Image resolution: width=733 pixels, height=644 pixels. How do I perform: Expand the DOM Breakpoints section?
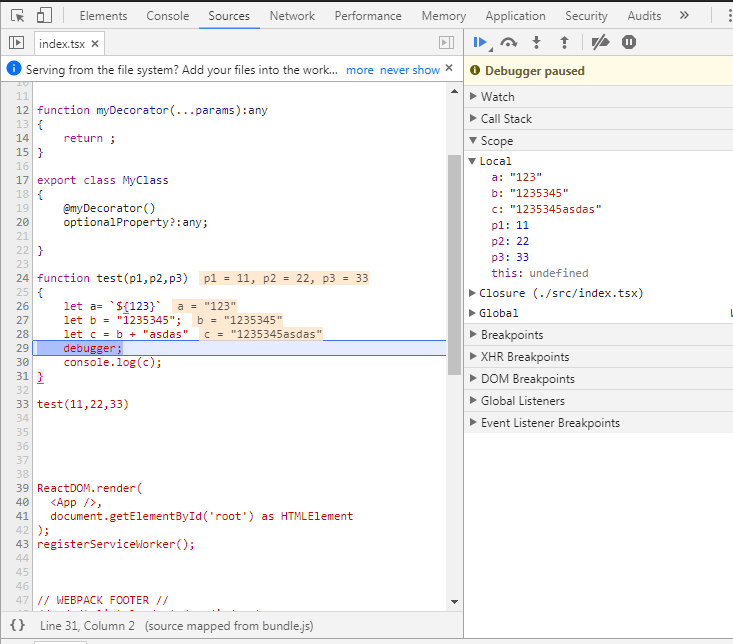(x=598, y=379)
